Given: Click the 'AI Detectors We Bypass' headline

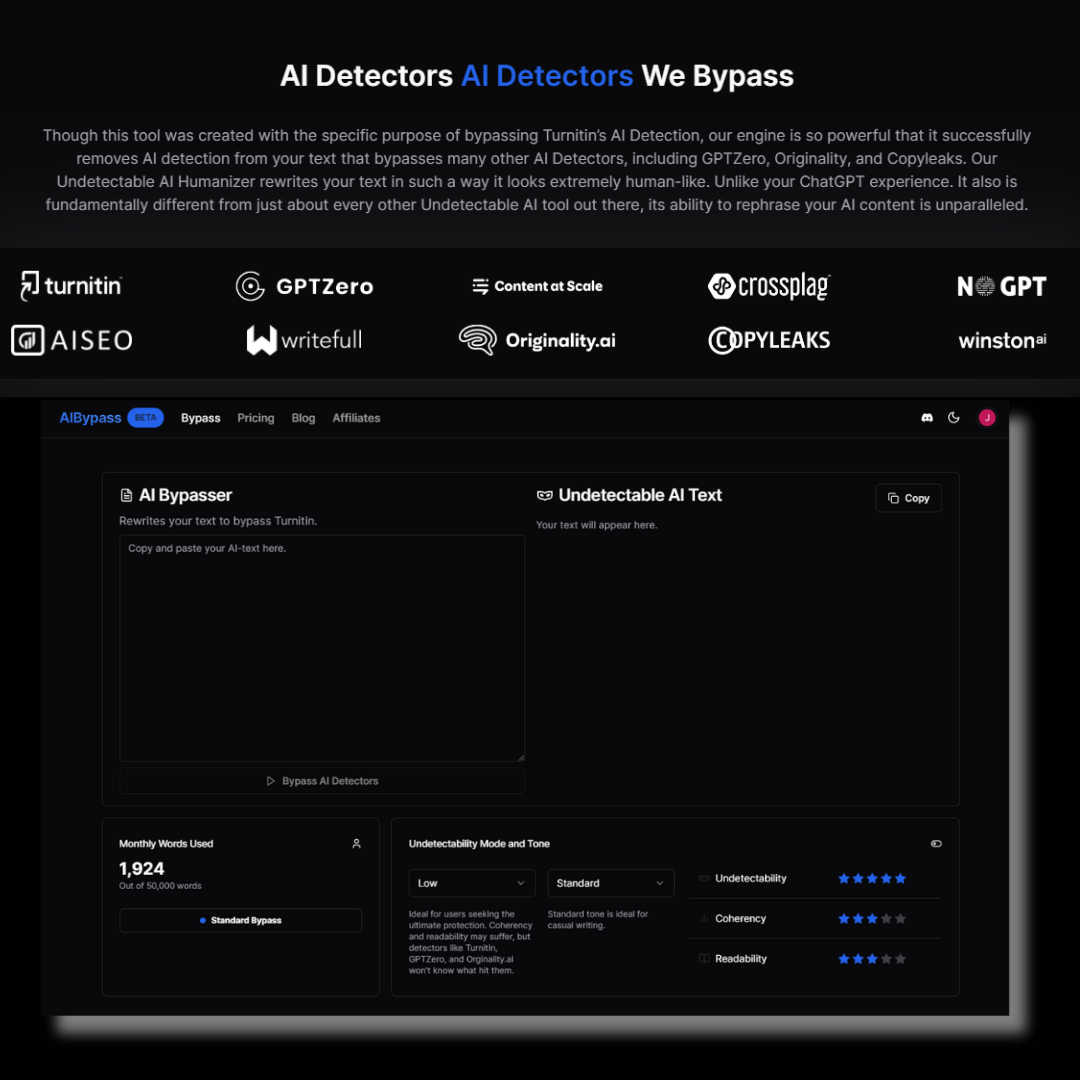Looking at the screenshot, I should [x=537, y=76].
